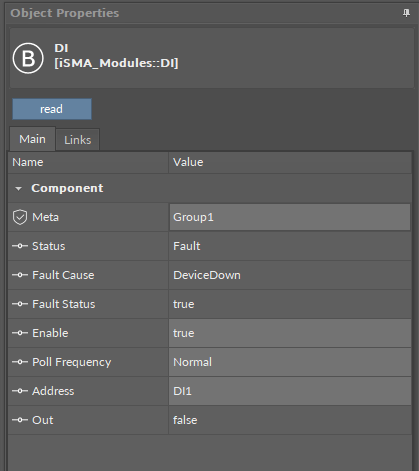Toggle the Enable value field set to true
This screenshot has width=419, height=471.
click(290, 333)
